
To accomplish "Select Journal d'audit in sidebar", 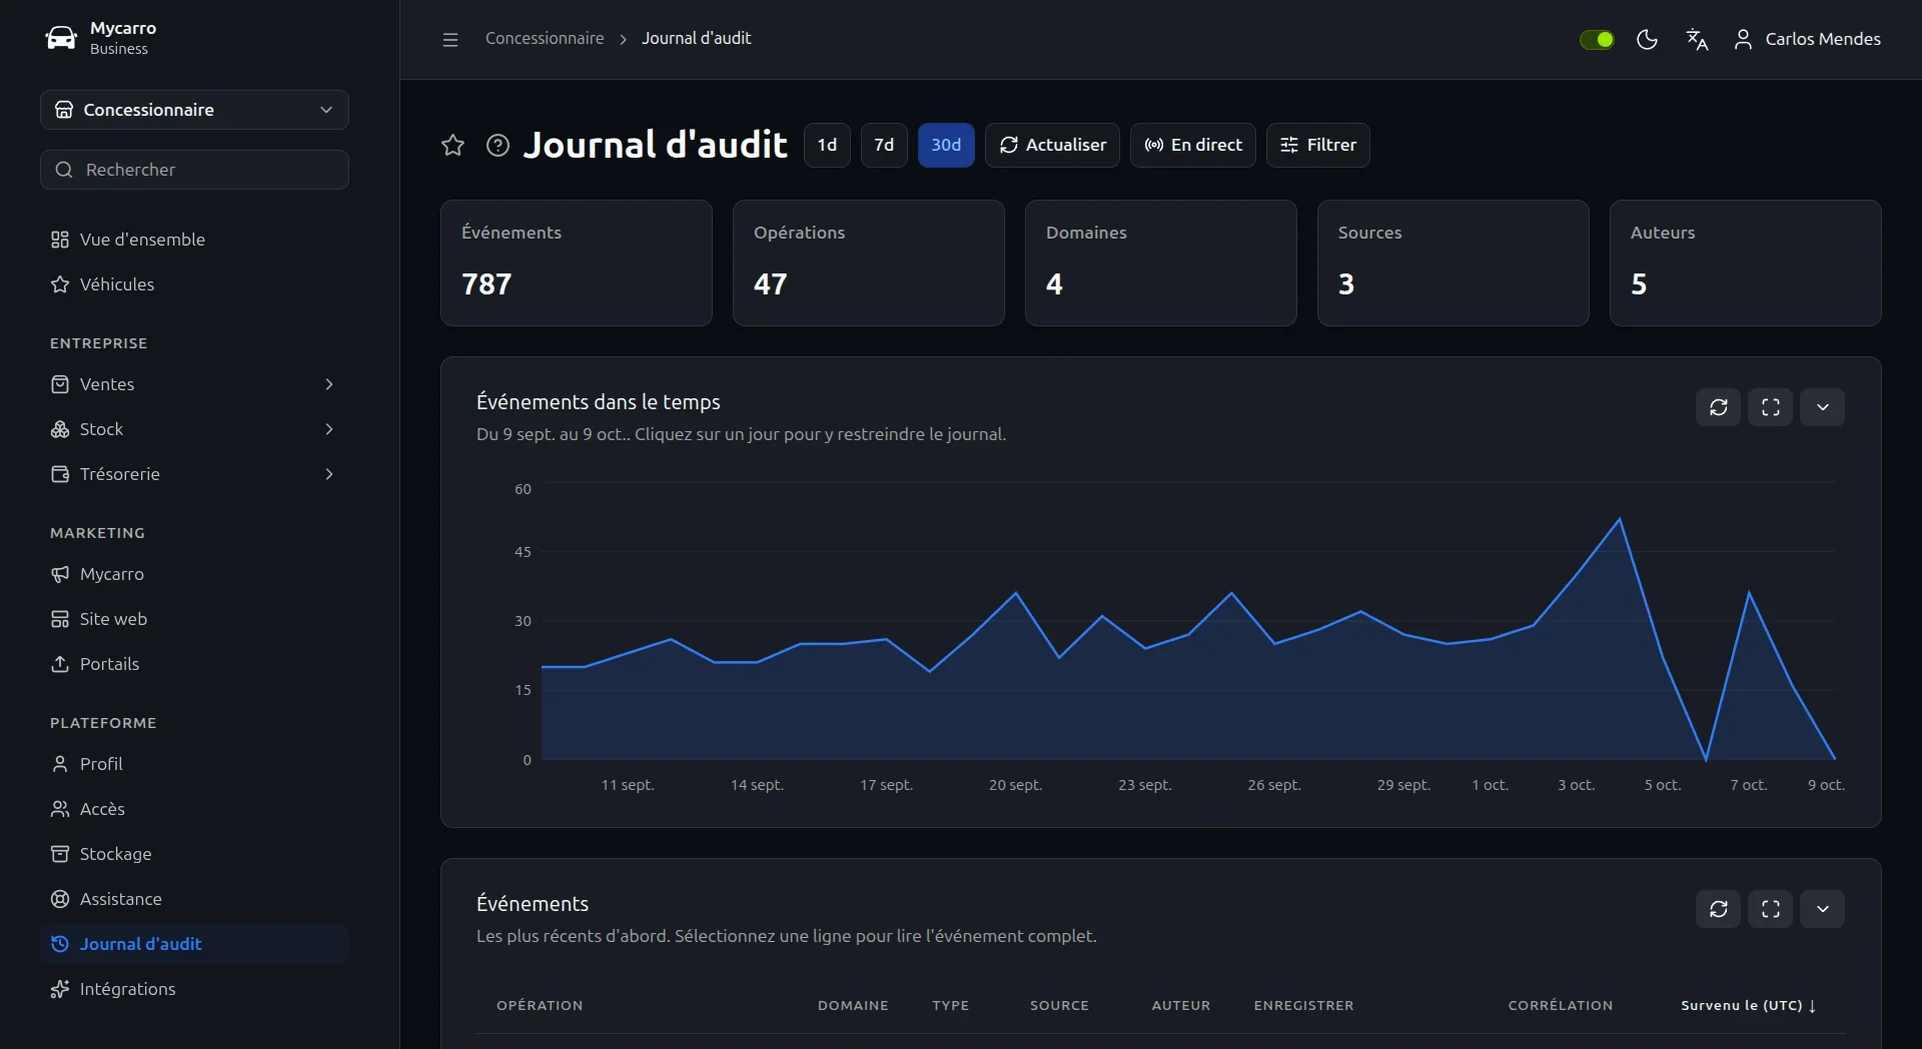I will pos(195,944).
